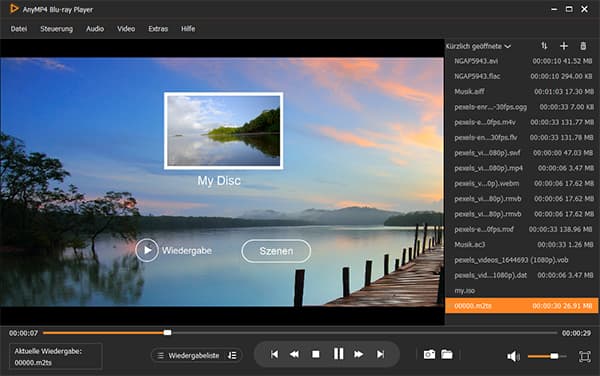Click the Aktuelle Wiedergabe info box
Screen dimensions: 600x376
pyautogui.click(x=56, y=356)
